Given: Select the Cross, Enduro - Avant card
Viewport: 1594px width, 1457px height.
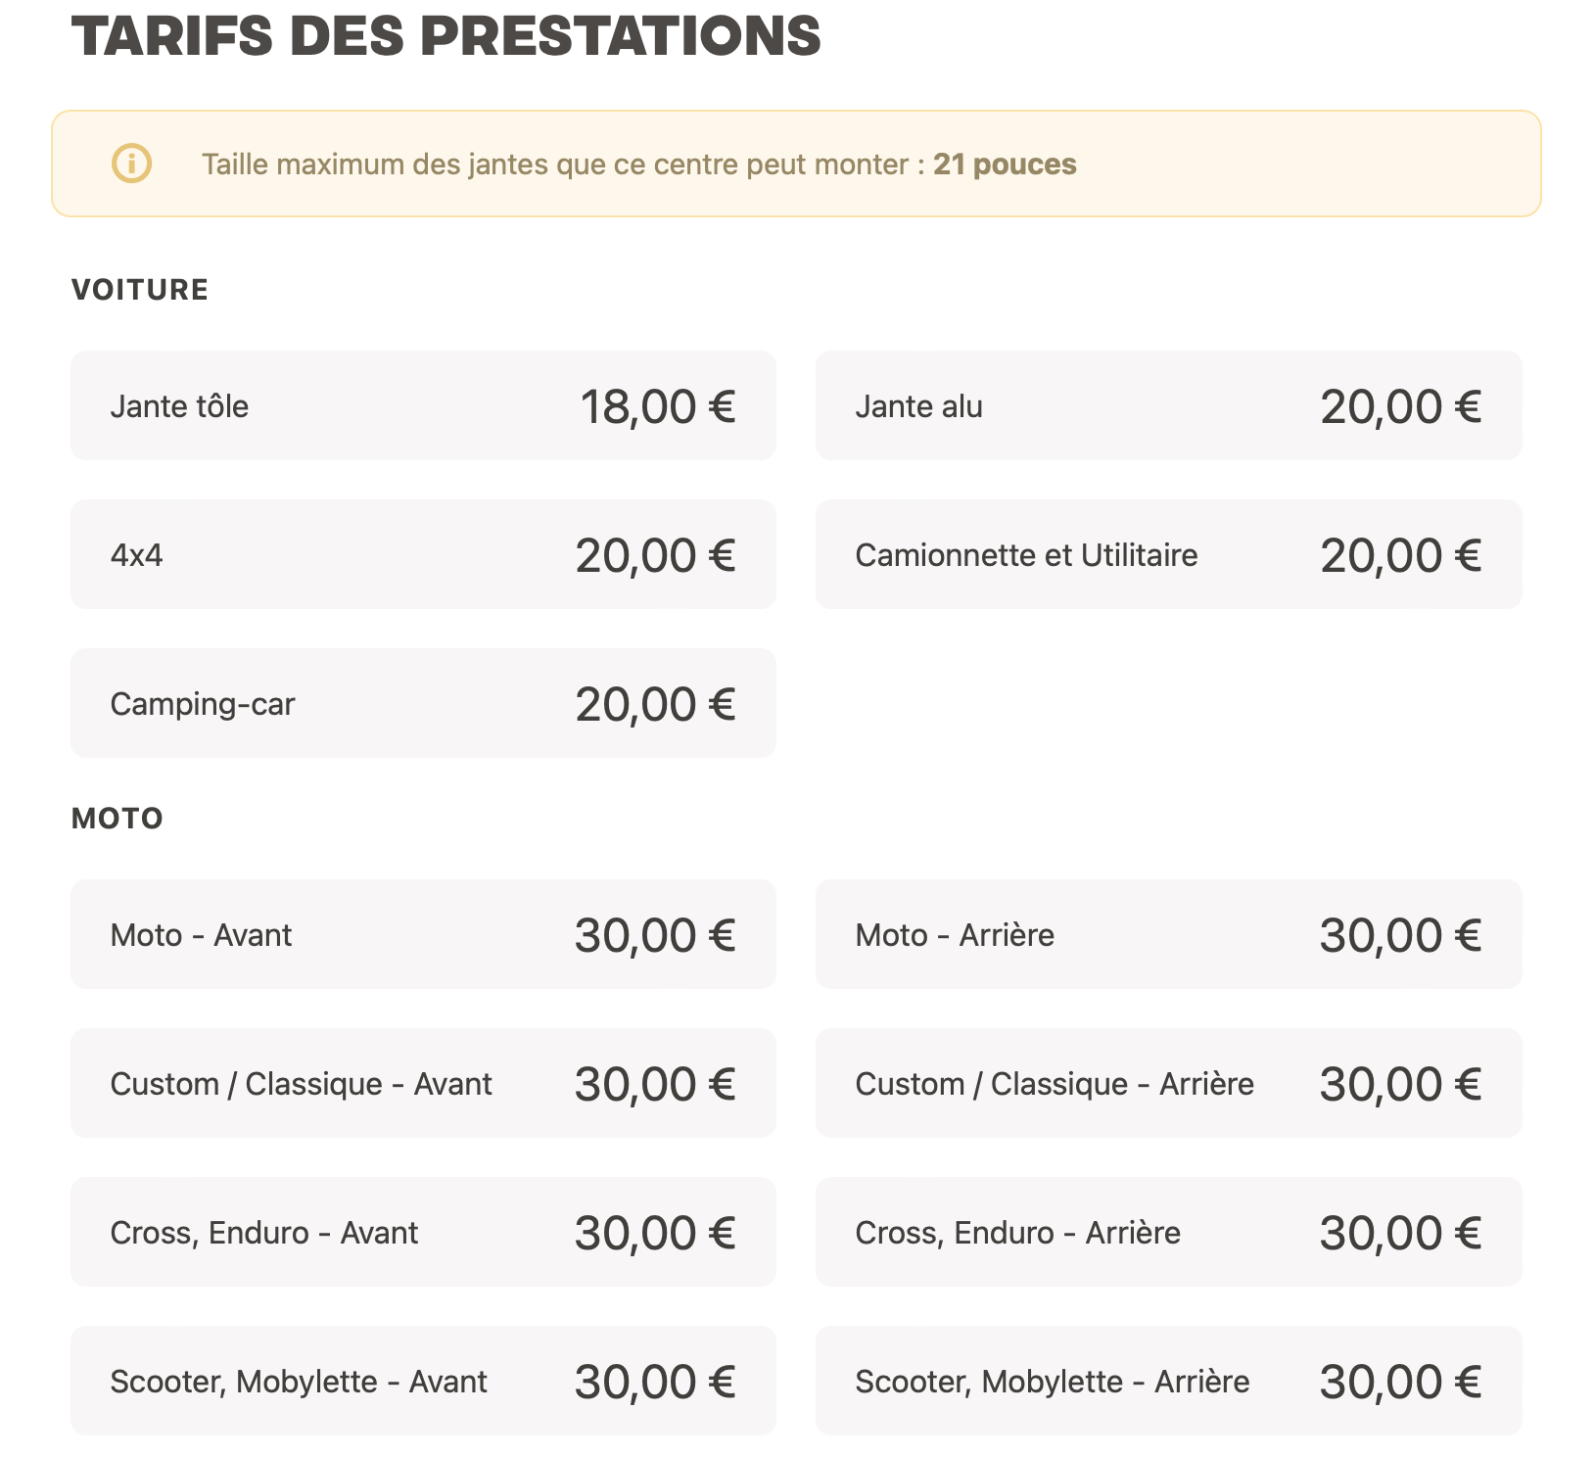Looking at the screenshot, I should point(422,1233).
